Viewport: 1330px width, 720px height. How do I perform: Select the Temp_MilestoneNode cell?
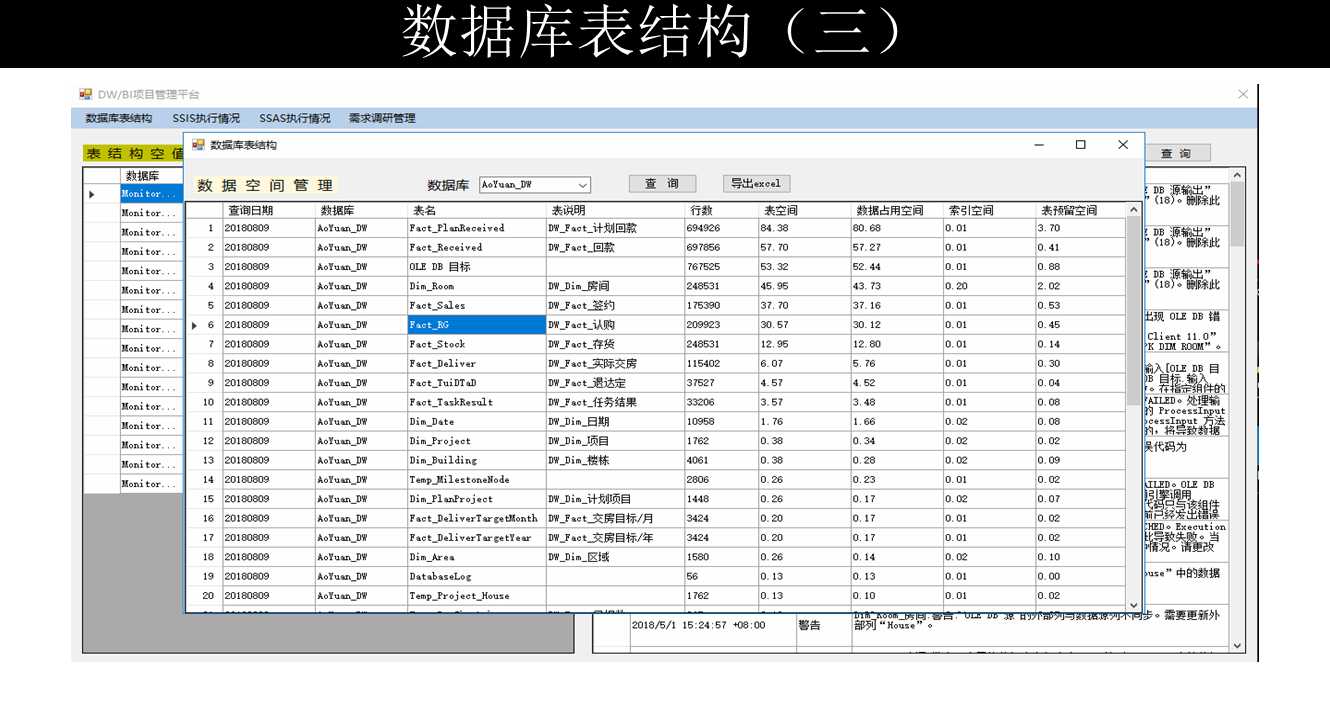pyautogui.click(x=476, y=480)
